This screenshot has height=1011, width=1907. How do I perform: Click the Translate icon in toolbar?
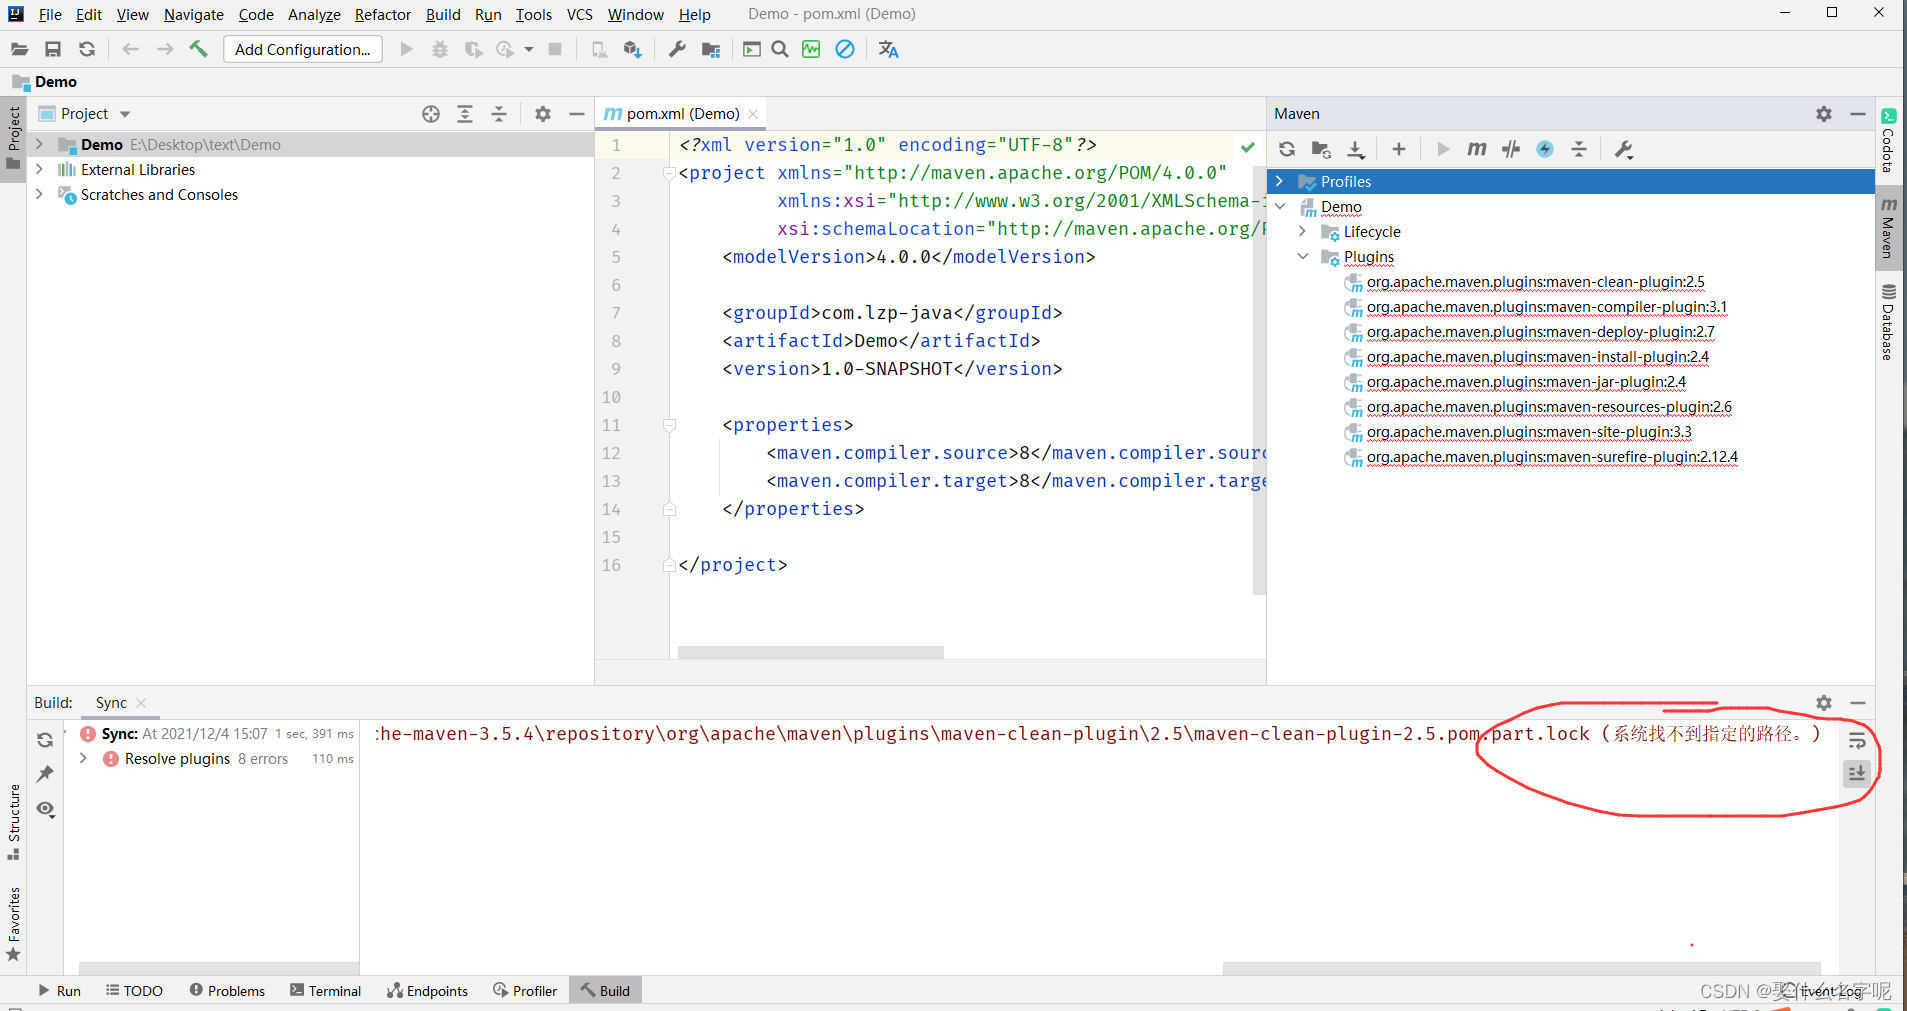(x=888, y=49)
